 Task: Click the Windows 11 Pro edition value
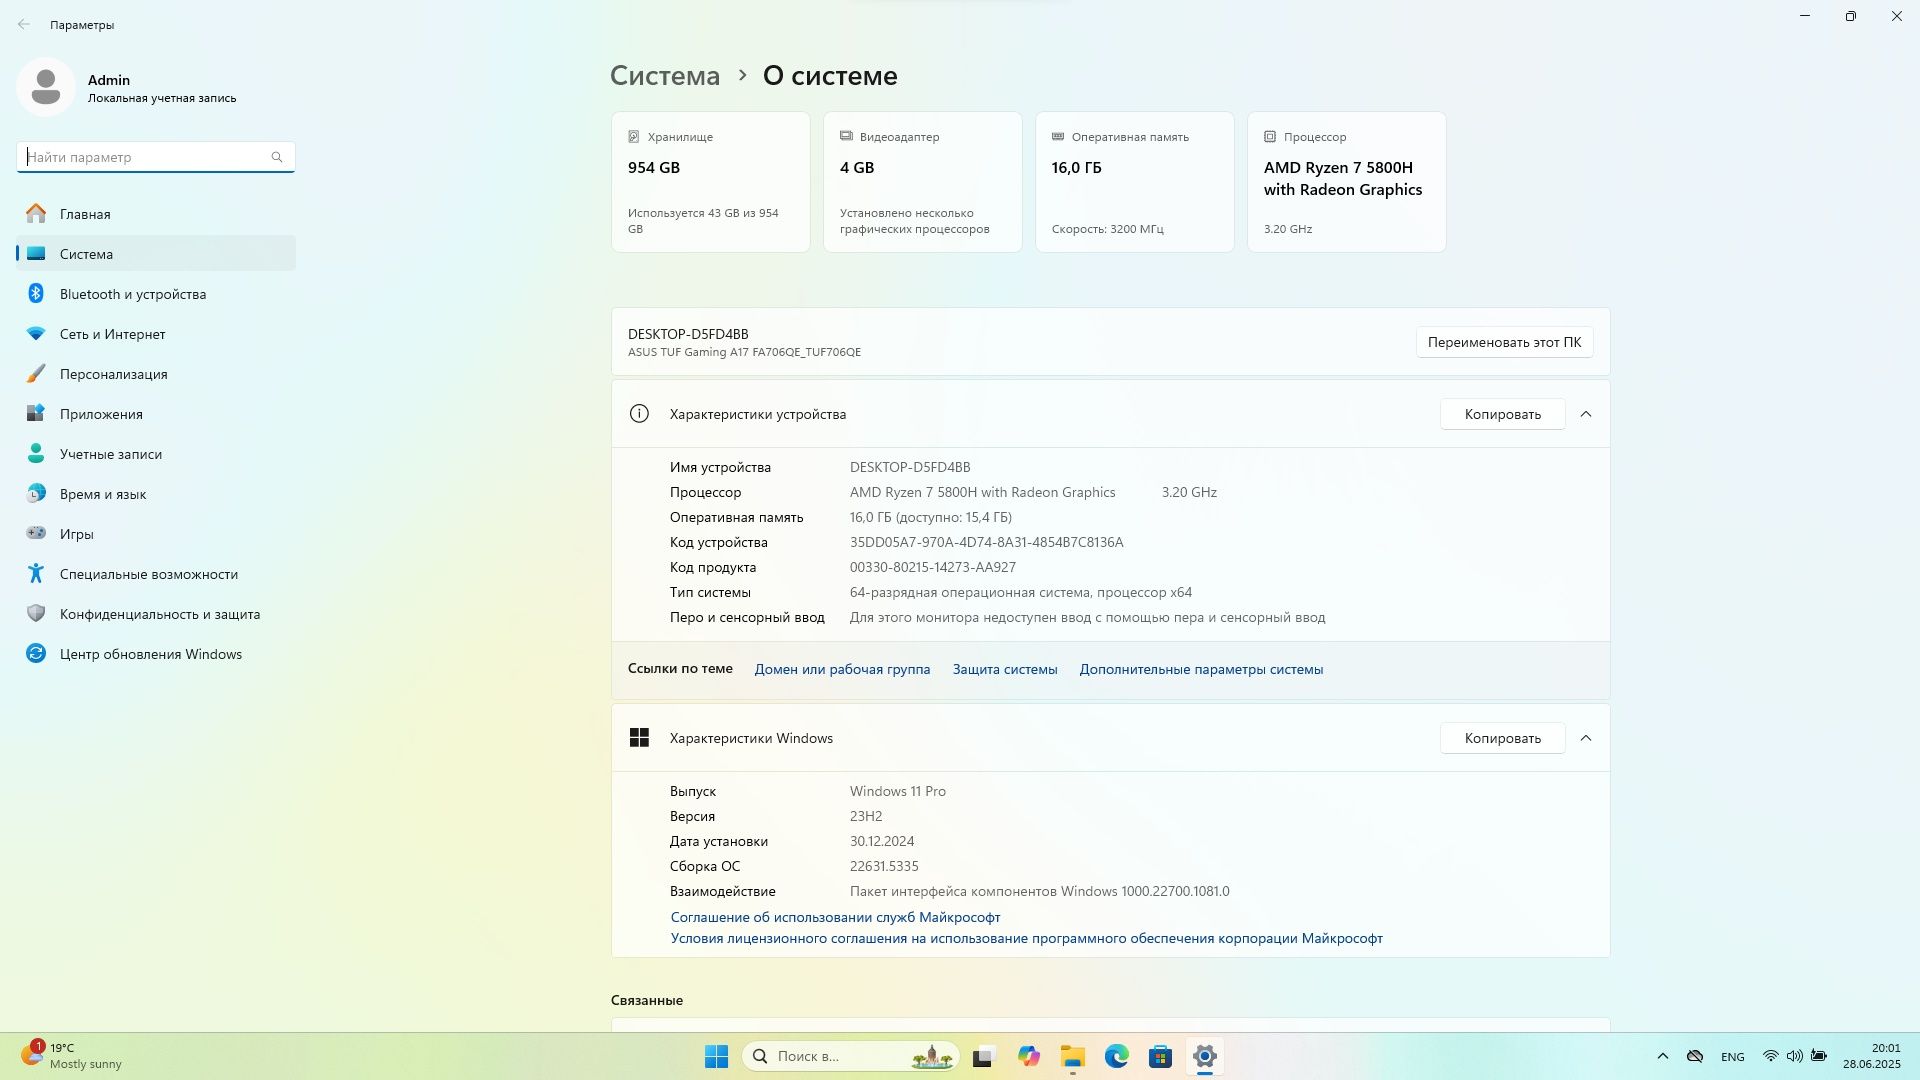897,791
